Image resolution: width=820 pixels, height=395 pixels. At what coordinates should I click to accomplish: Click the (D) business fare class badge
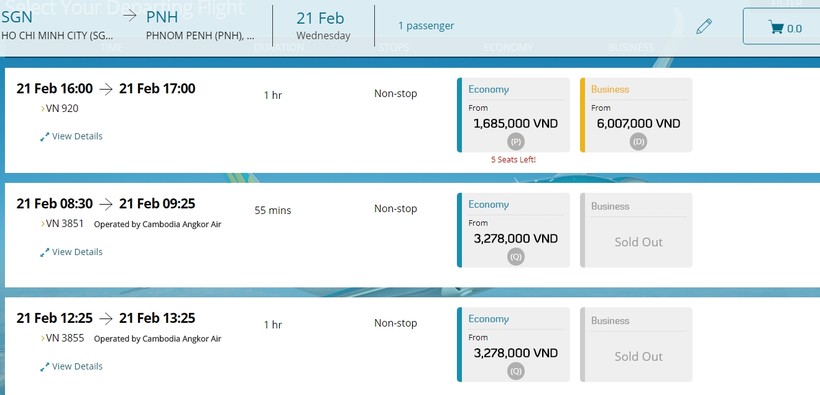click(638, 142)
